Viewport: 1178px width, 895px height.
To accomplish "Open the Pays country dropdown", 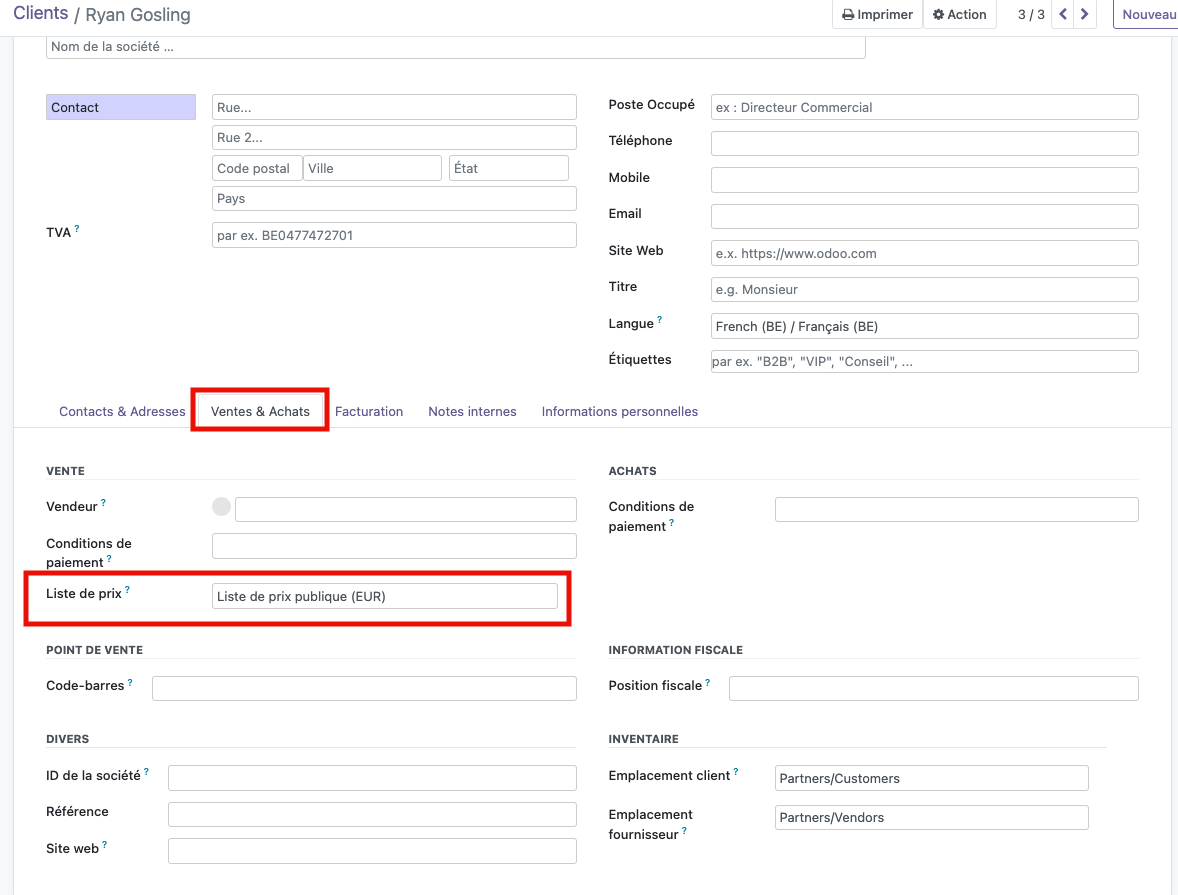I will [394, 199].
